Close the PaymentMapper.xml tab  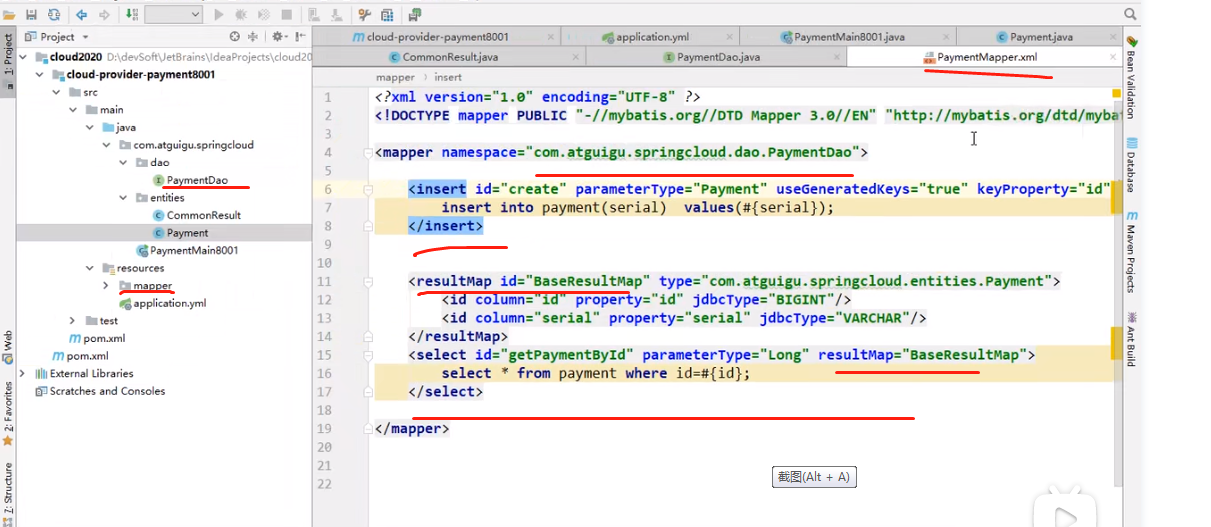tap(1113, 58)
